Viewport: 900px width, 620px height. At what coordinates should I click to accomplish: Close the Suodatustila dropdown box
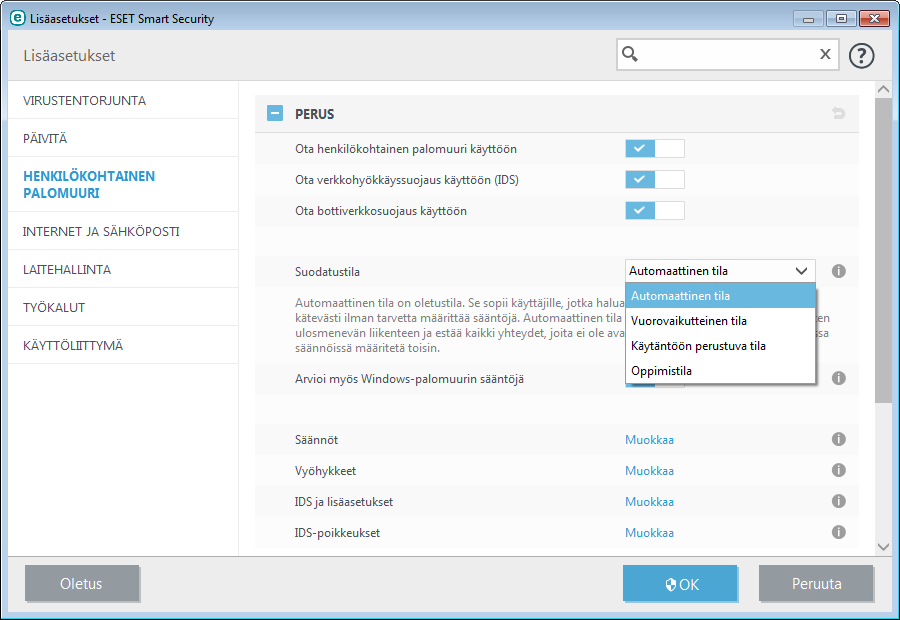click(720, 271)
